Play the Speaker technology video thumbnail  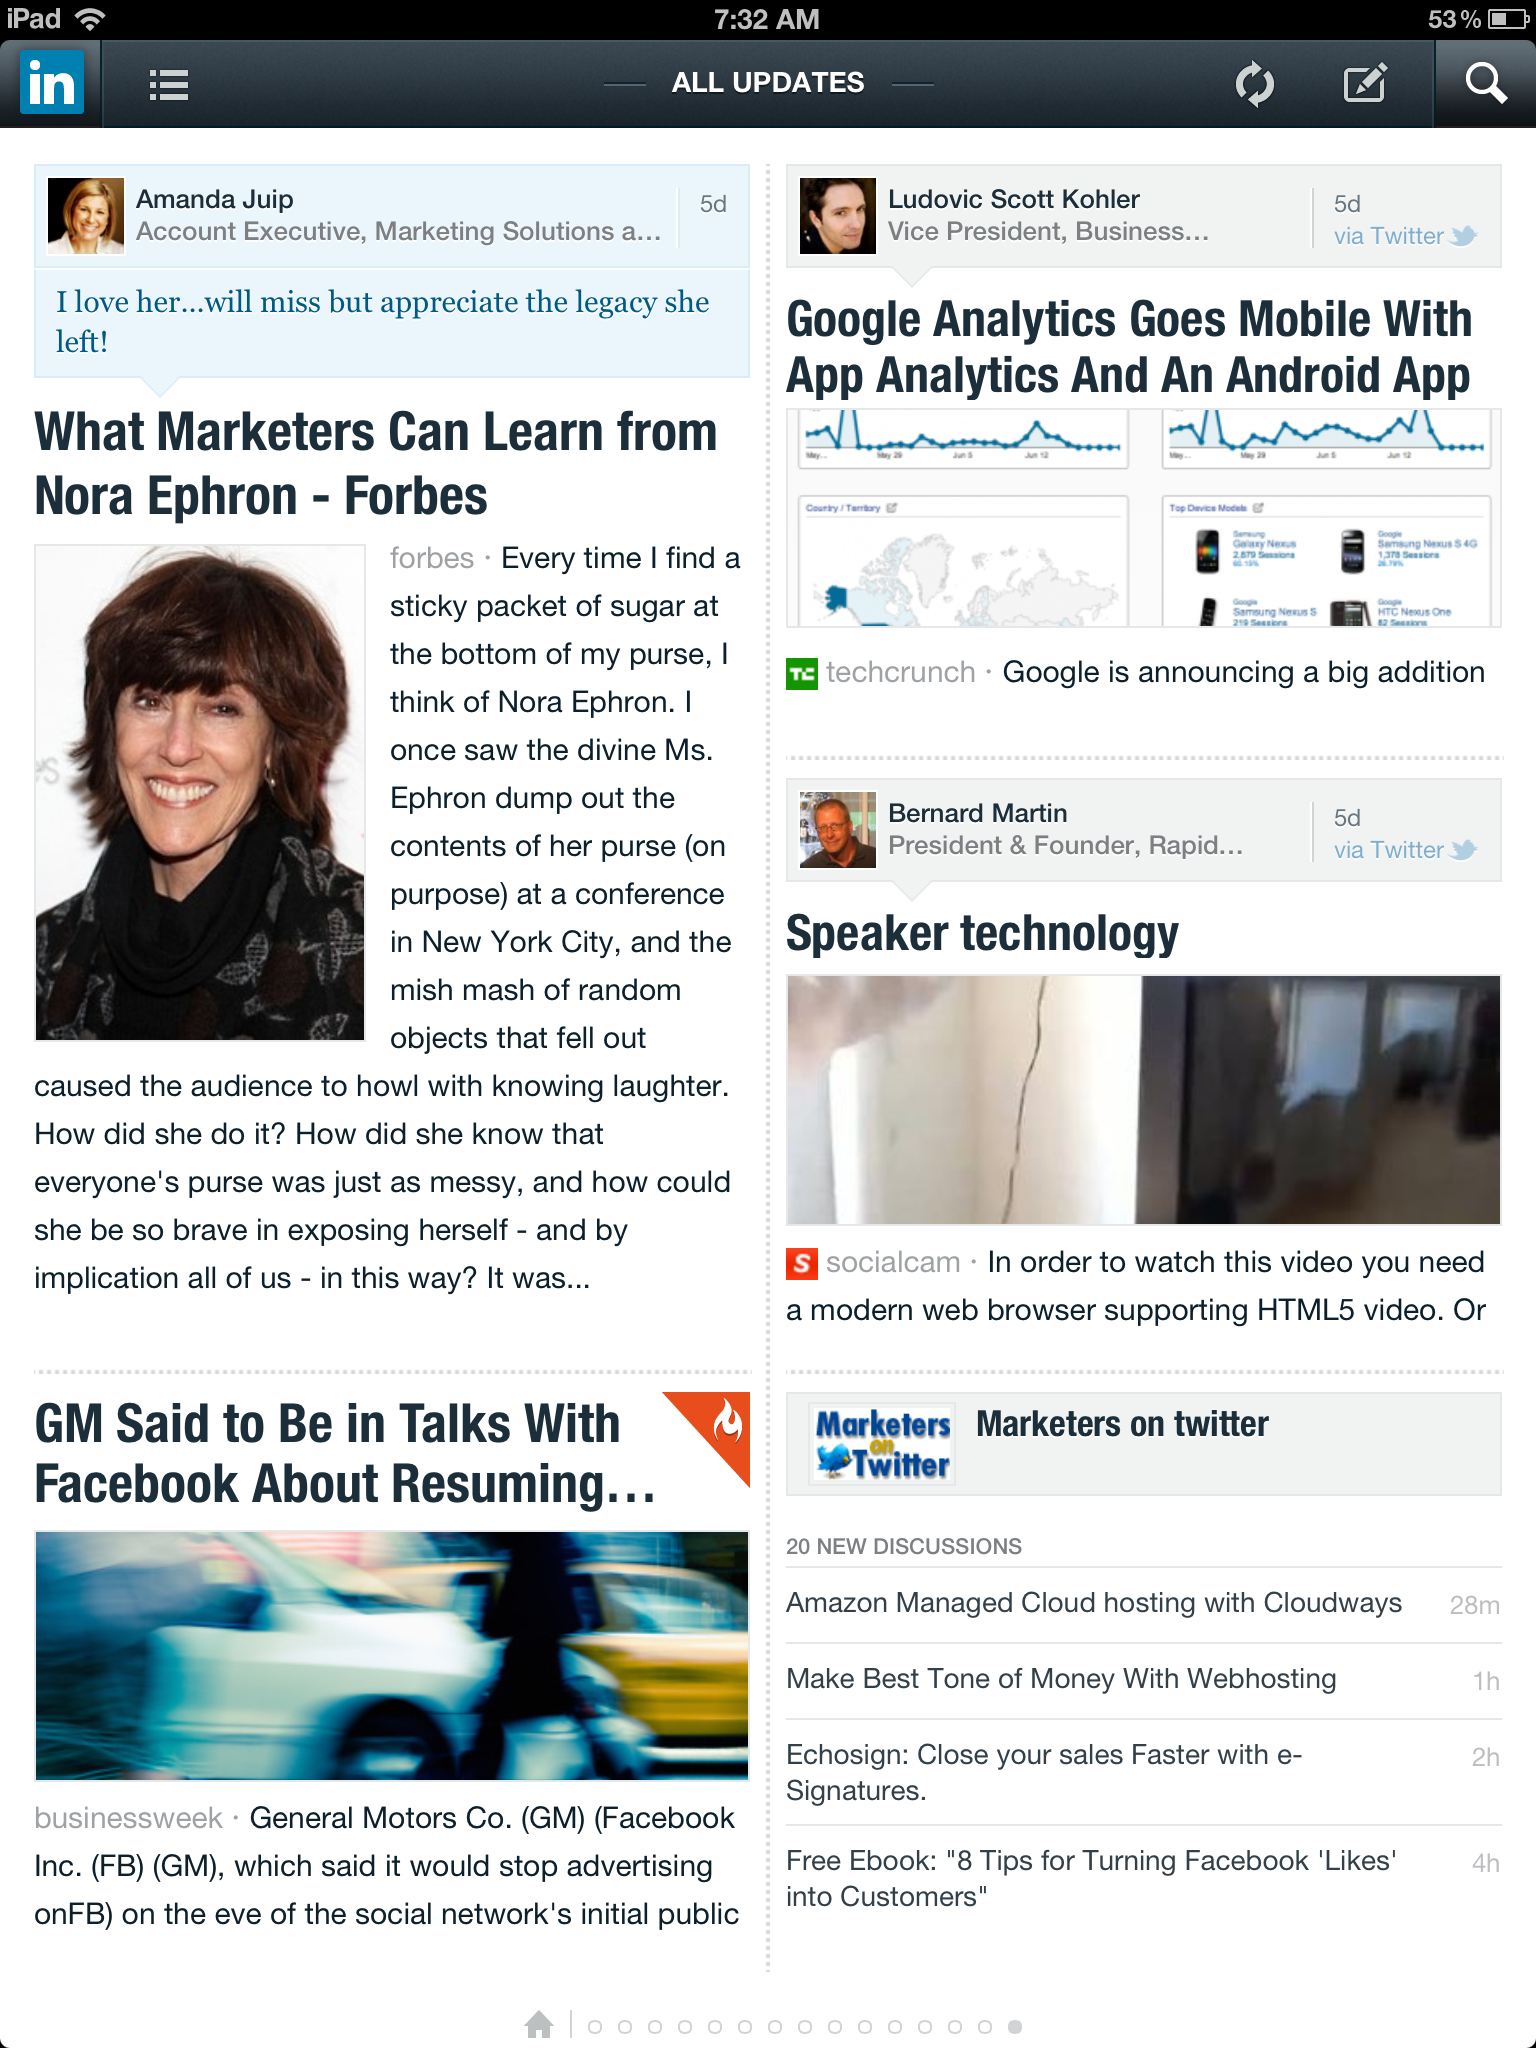pyautogui.click(x=1144, y=1100)
